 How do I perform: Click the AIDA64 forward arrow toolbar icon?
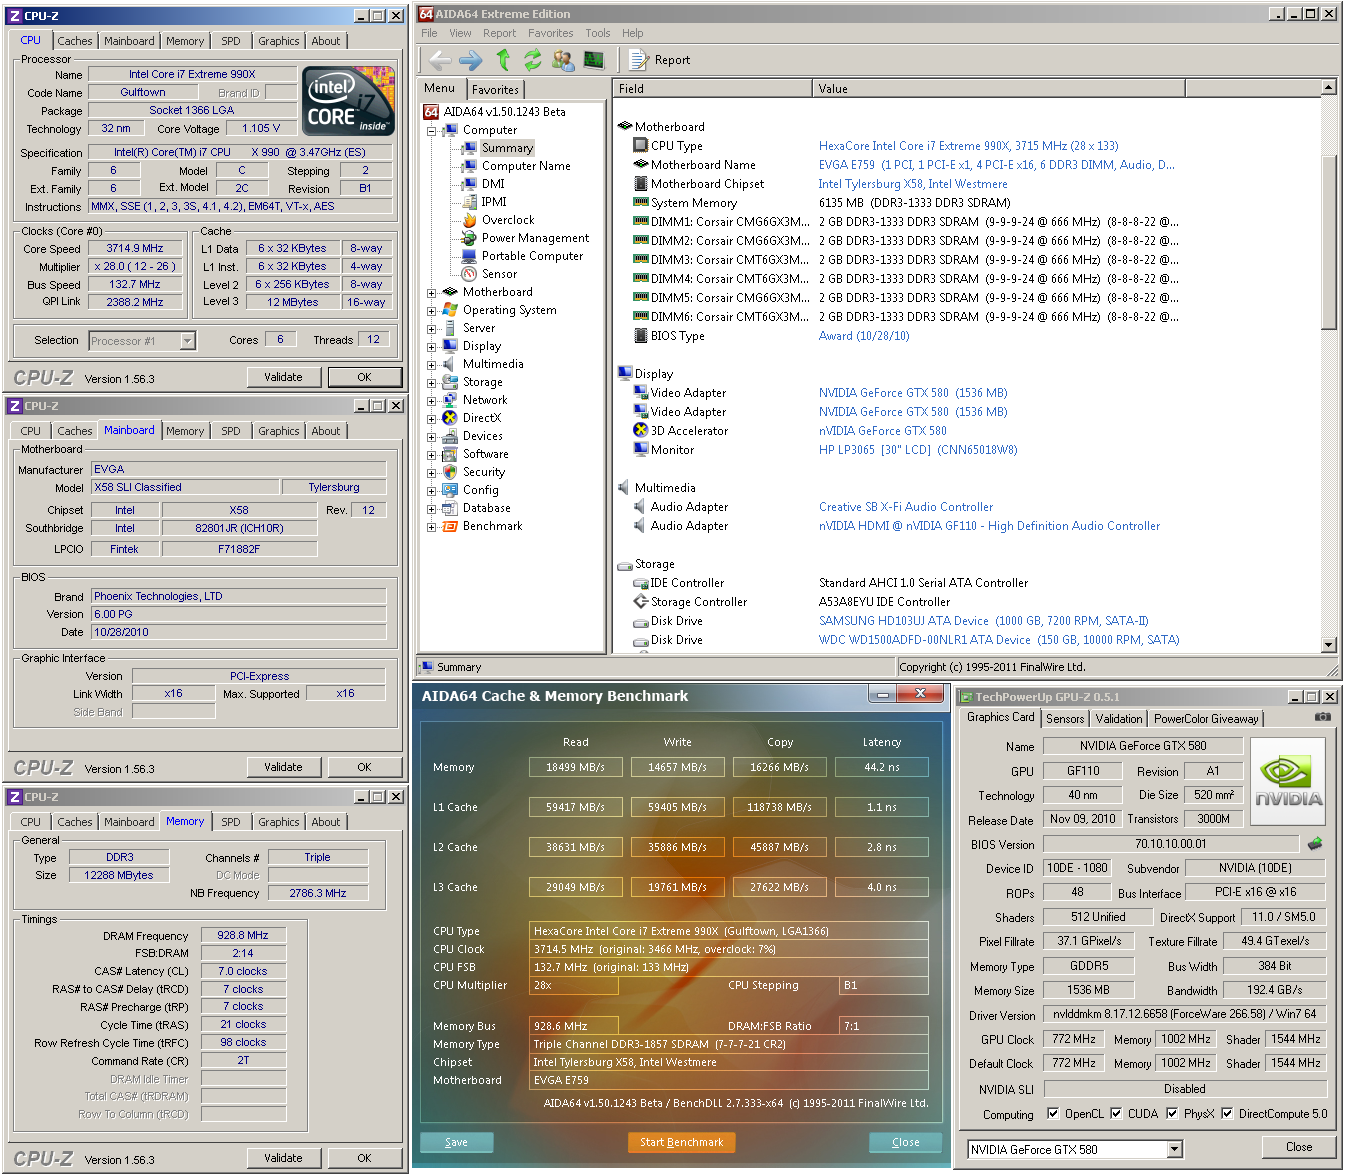coord(471,60)
